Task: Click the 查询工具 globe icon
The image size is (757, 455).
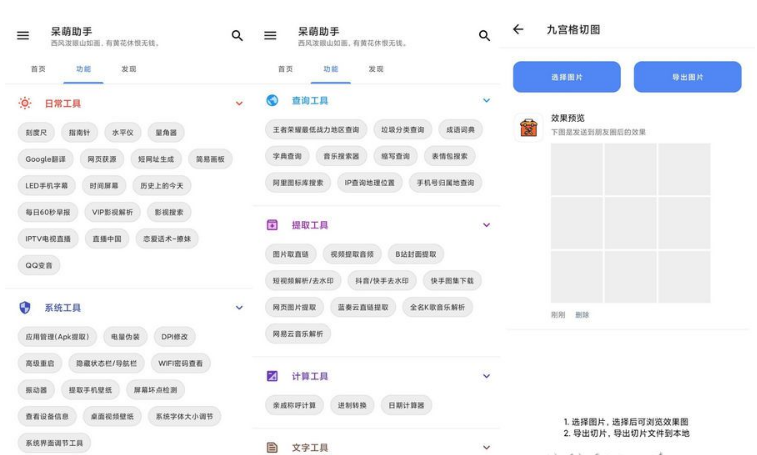Action: pos(272,101)
